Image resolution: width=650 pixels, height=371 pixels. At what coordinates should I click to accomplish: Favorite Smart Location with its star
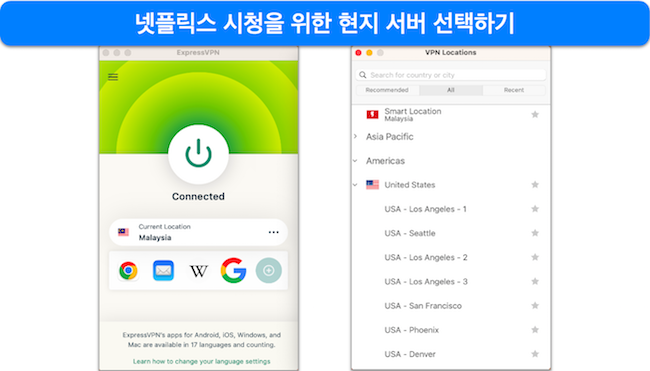(535, 114)
